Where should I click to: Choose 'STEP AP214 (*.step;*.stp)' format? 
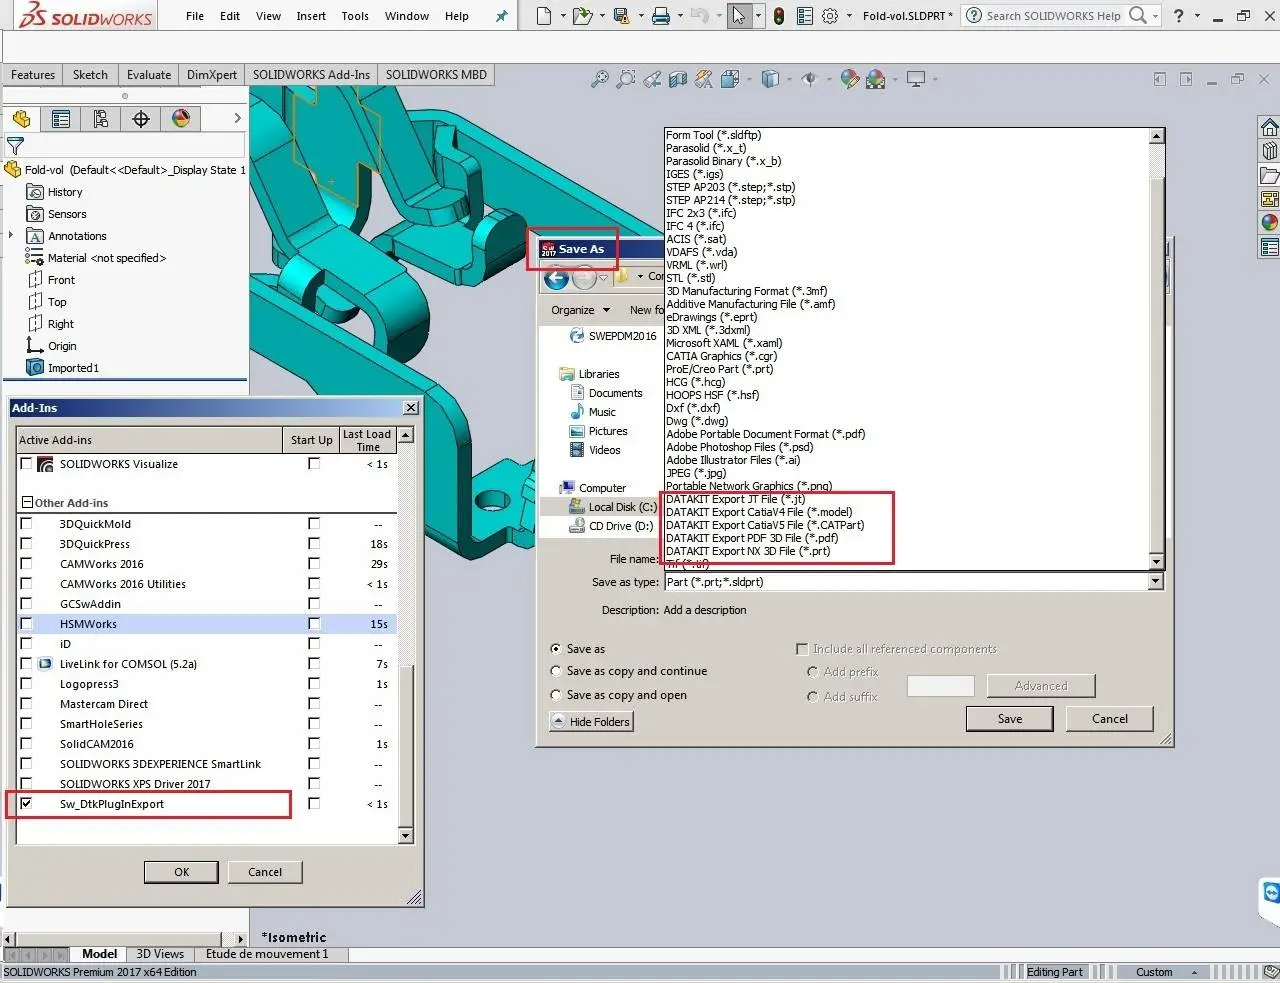tap(731, 200)
